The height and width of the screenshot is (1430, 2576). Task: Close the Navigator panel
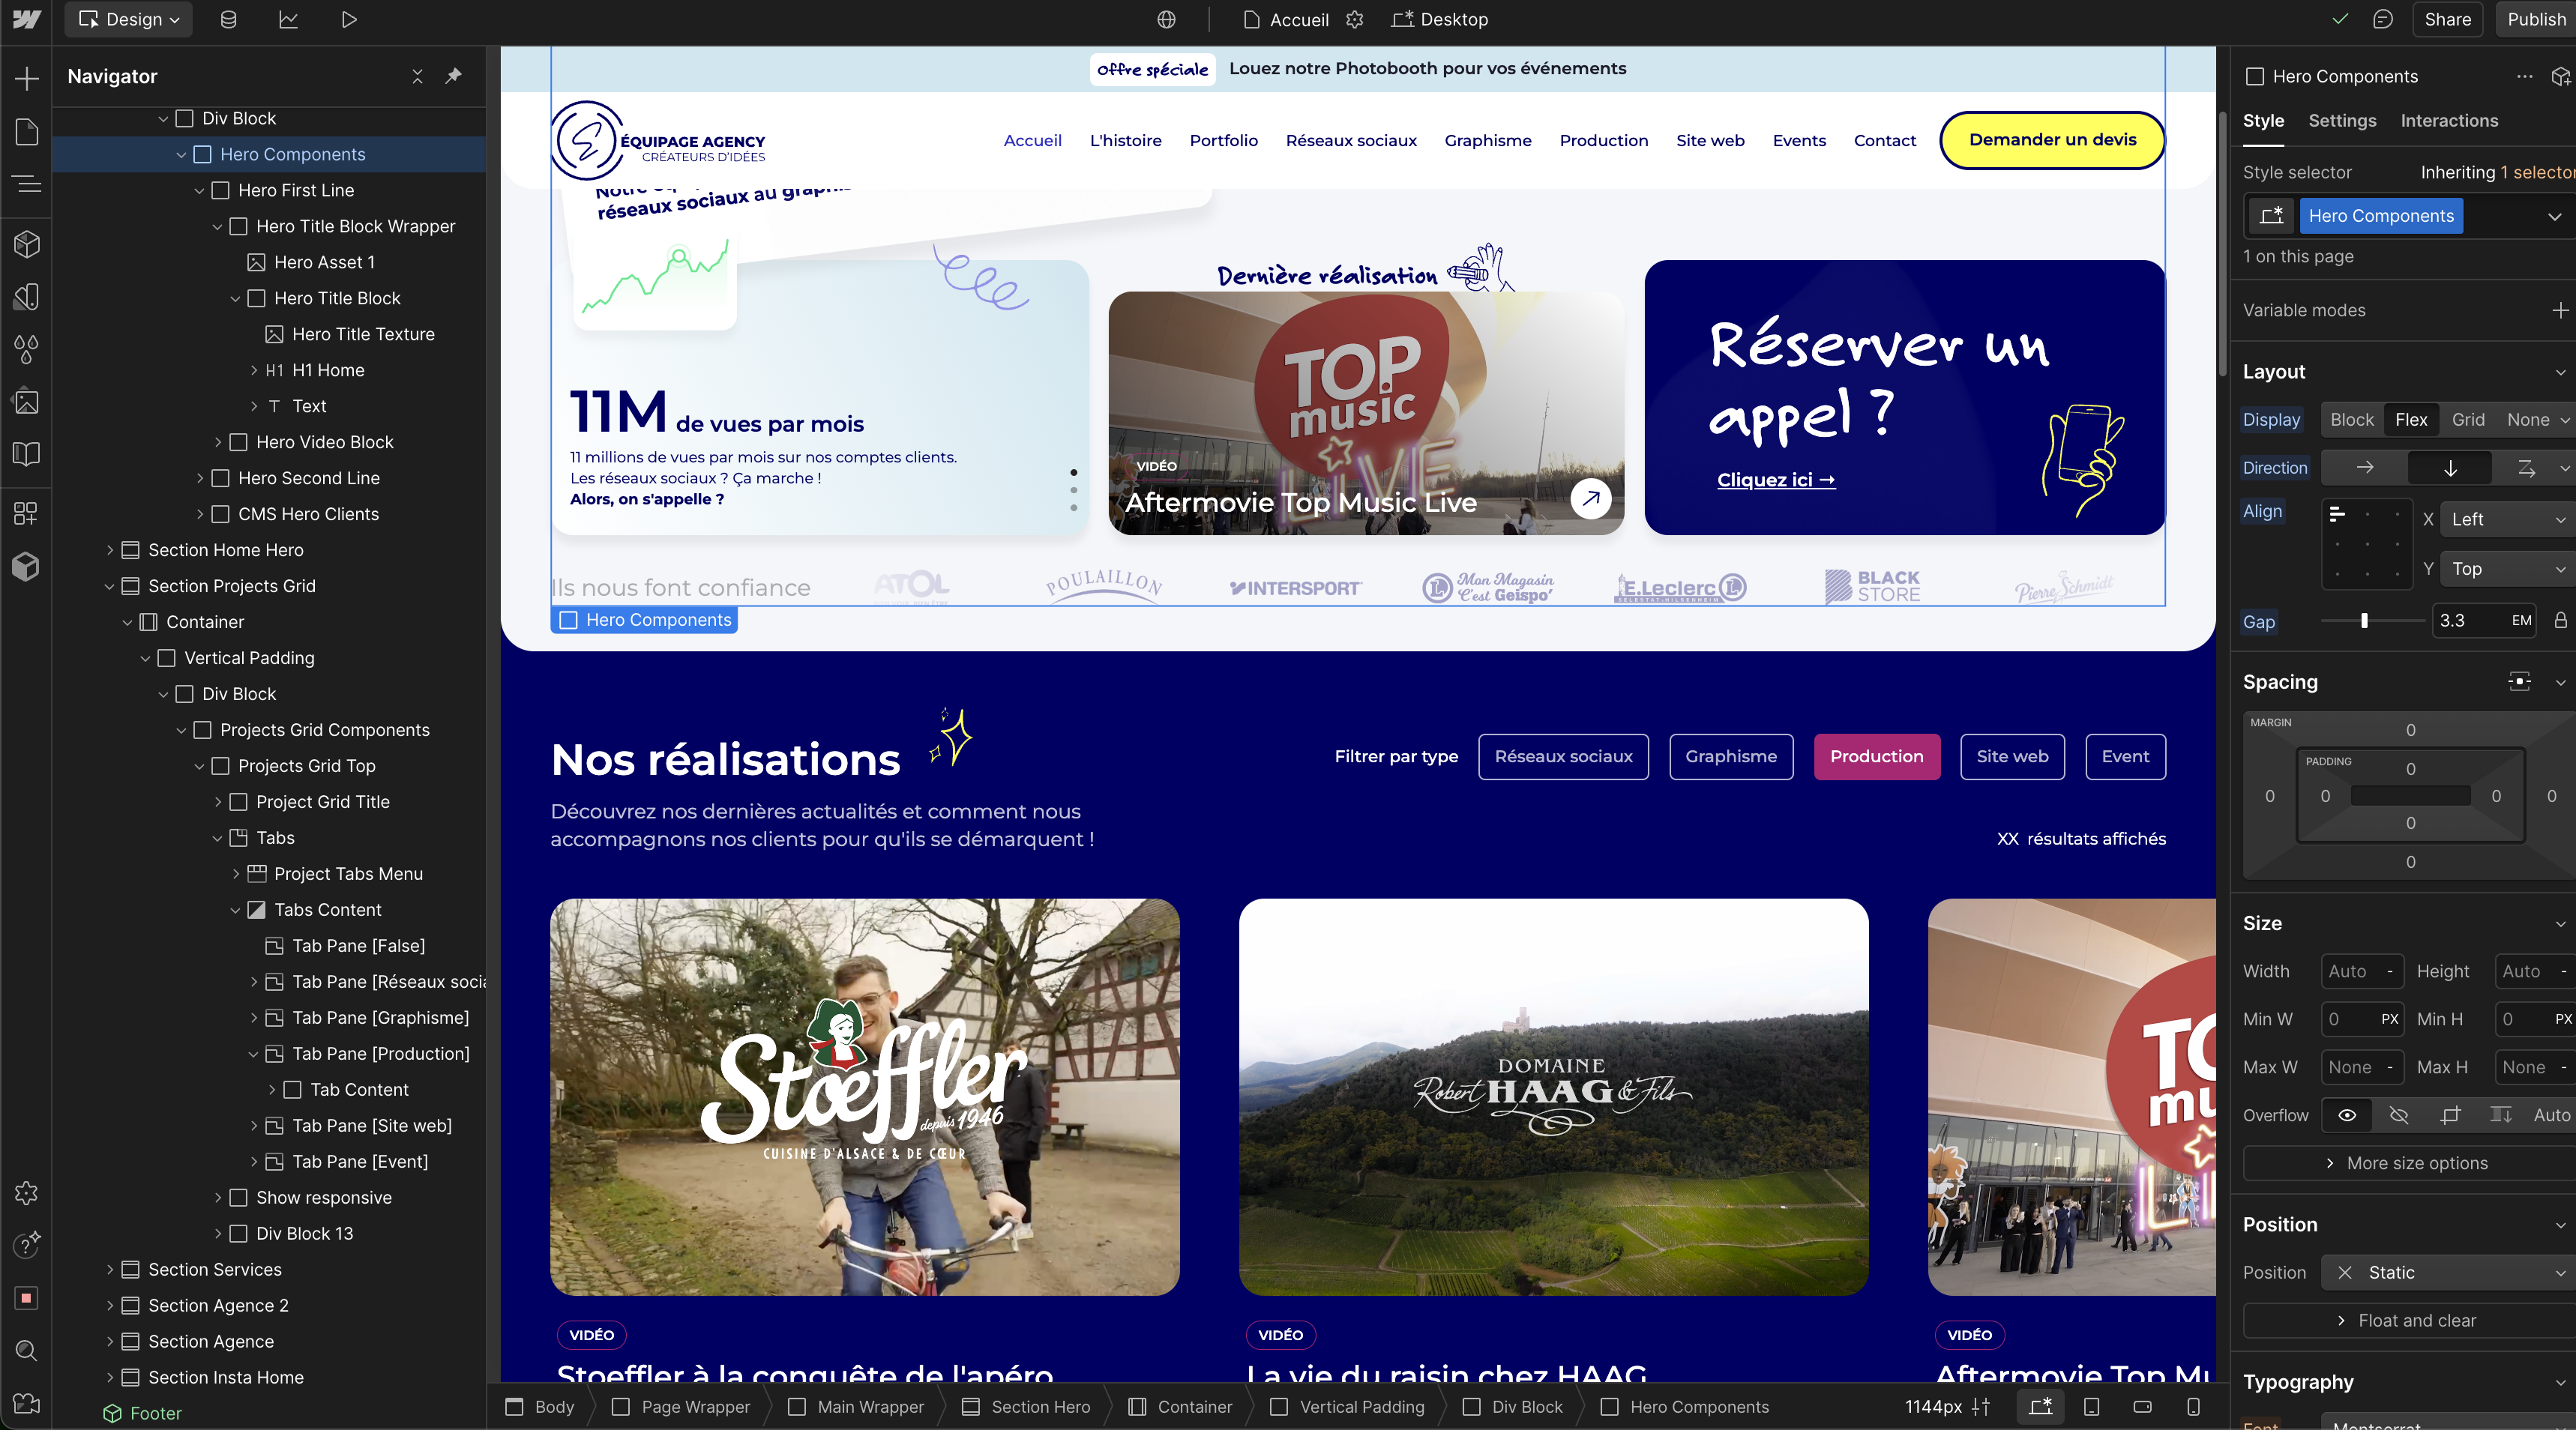click(x=417, y=76)
